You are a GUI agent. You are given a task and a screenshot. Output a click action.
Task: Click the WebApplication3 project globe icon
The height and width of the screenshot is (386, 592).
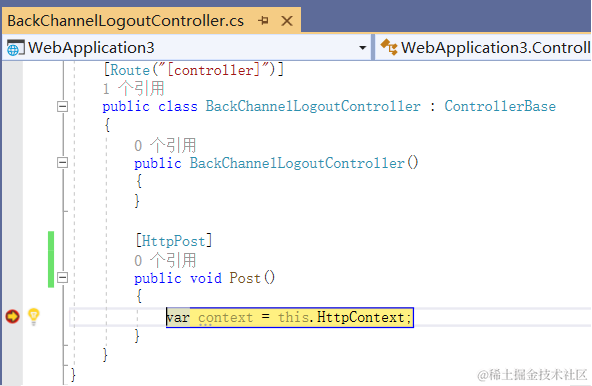15,48
